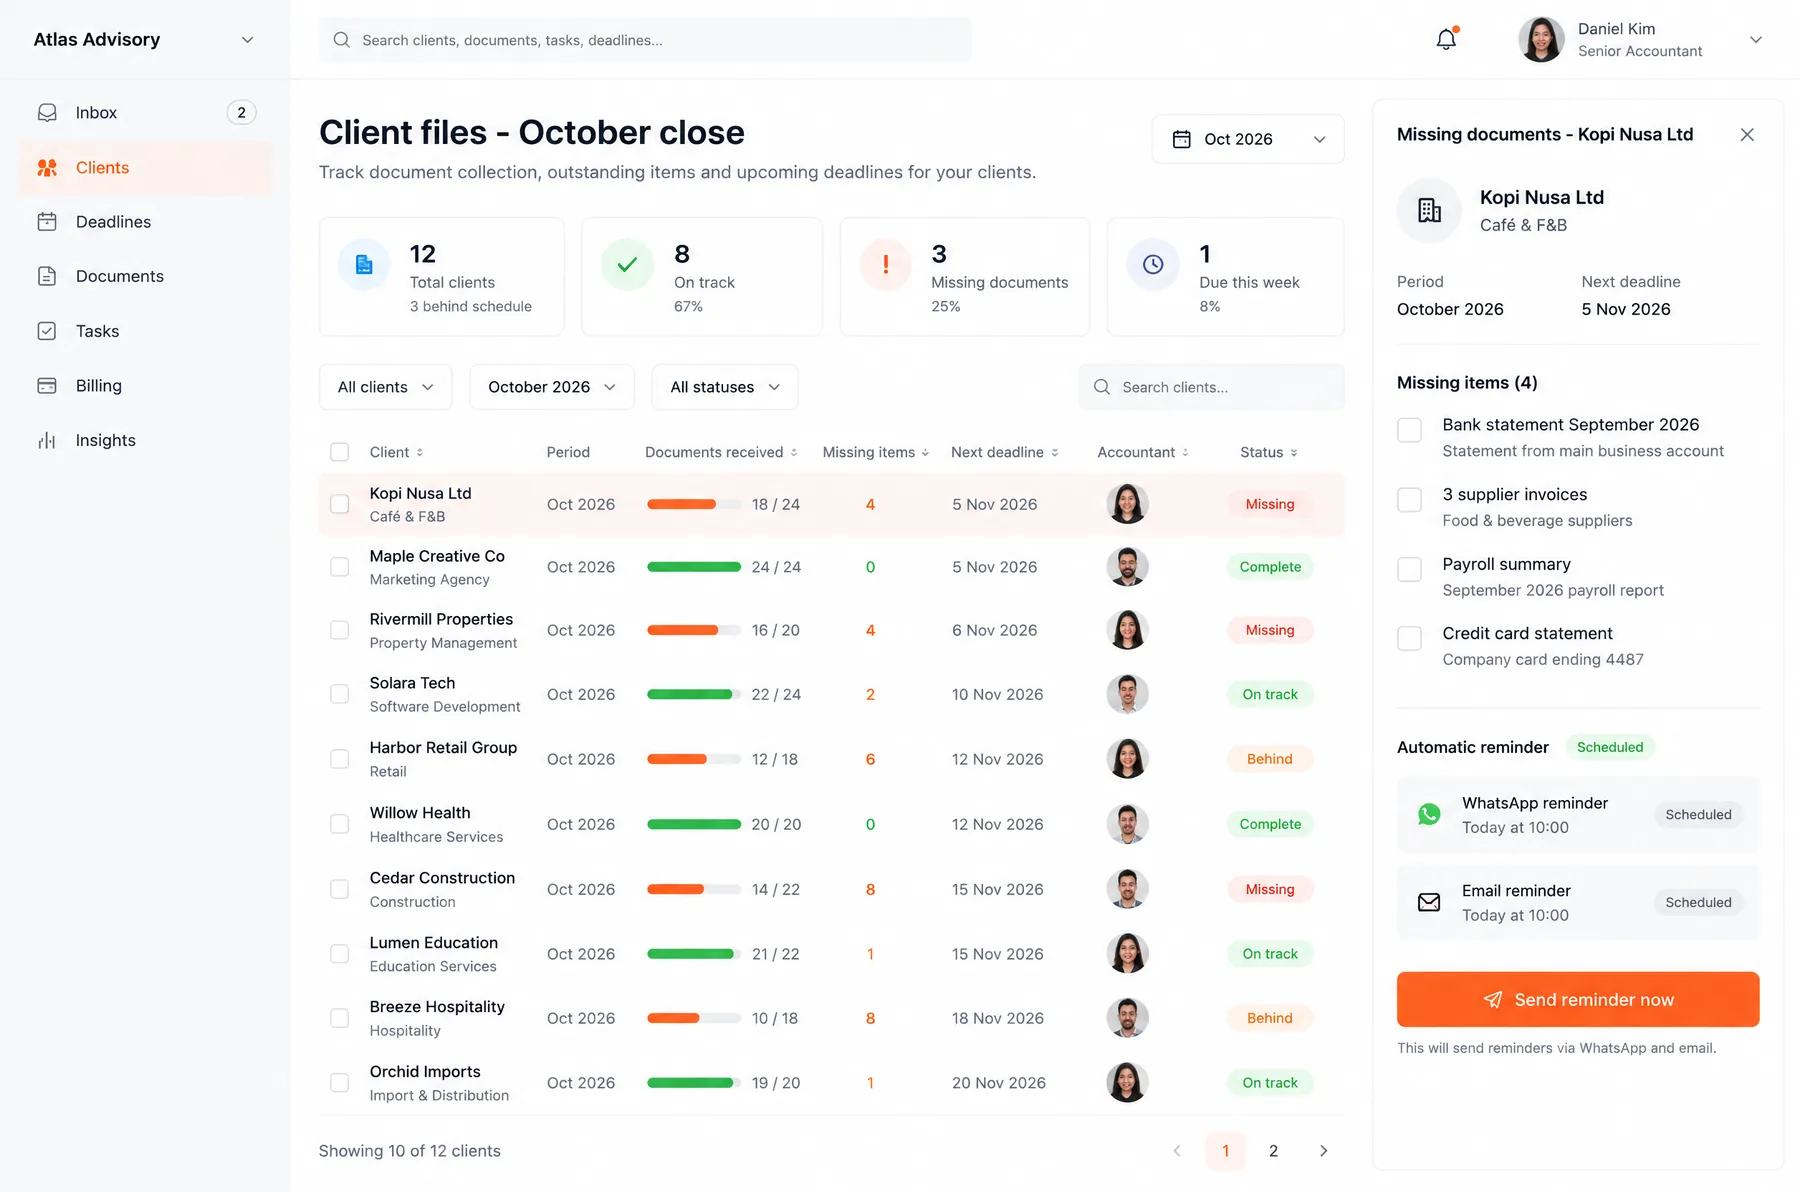
Task: Click the Total clients document icon
Action: tap(364, 265)
